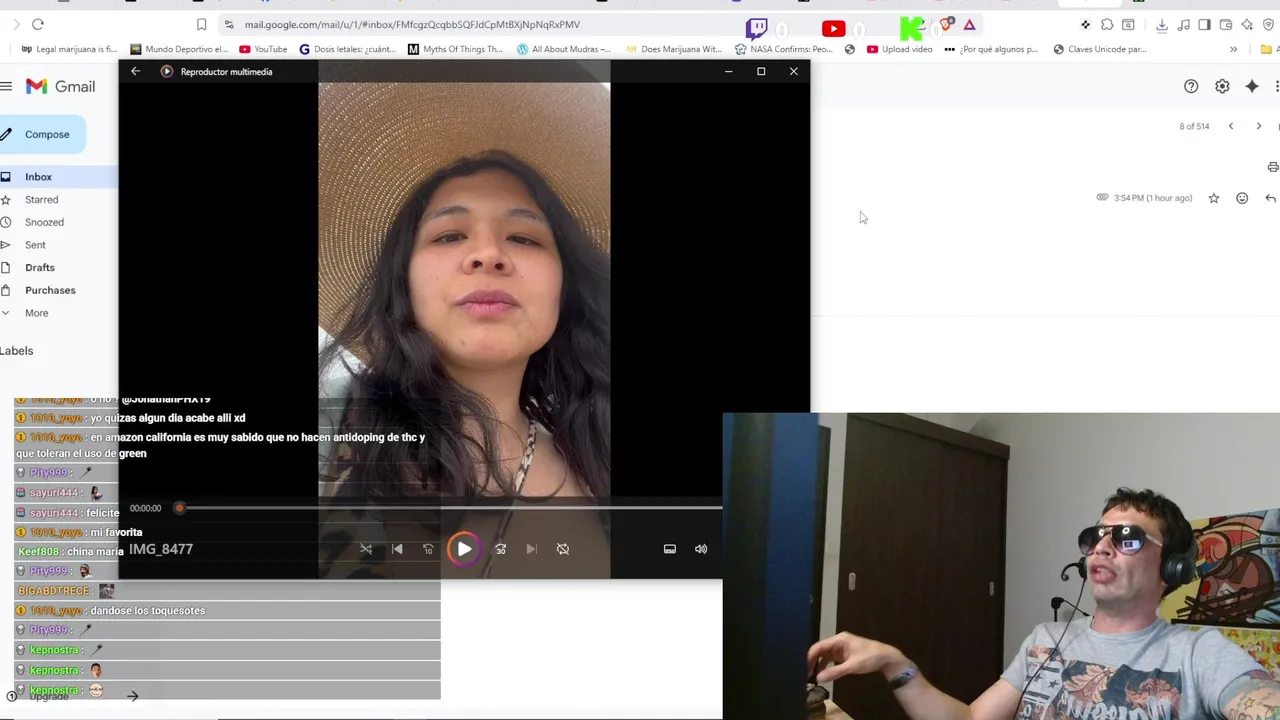Click 'IMG_8477' video title

pyautogui.click(x=161, y=549)
